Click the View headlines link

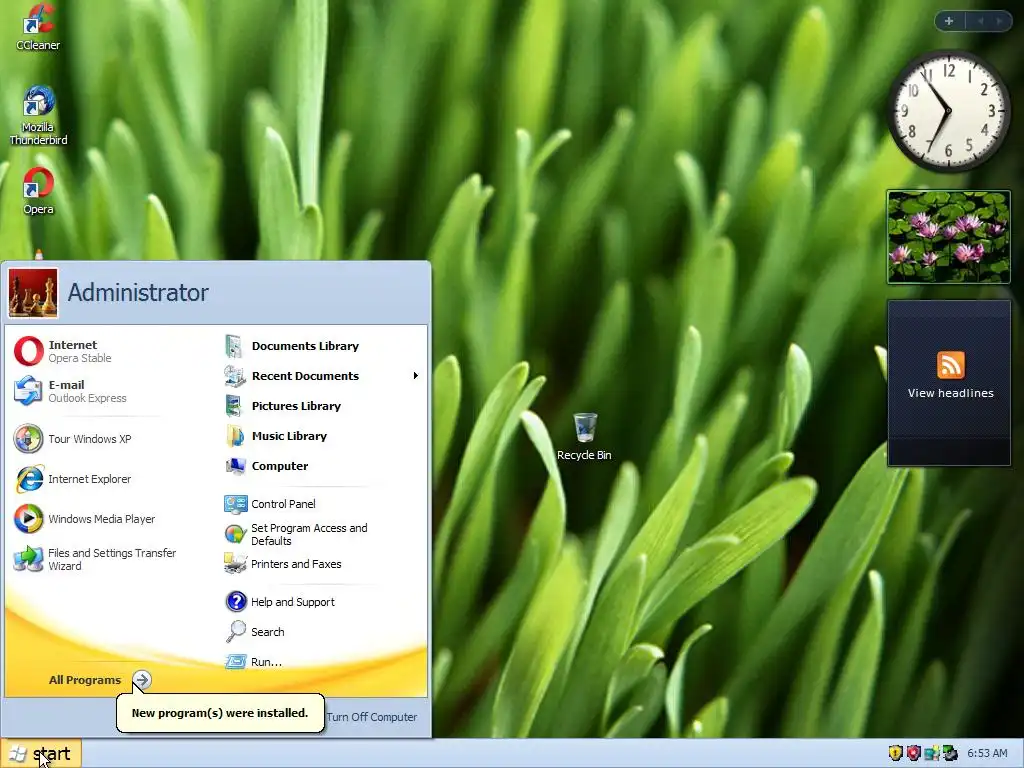[950, 393]
